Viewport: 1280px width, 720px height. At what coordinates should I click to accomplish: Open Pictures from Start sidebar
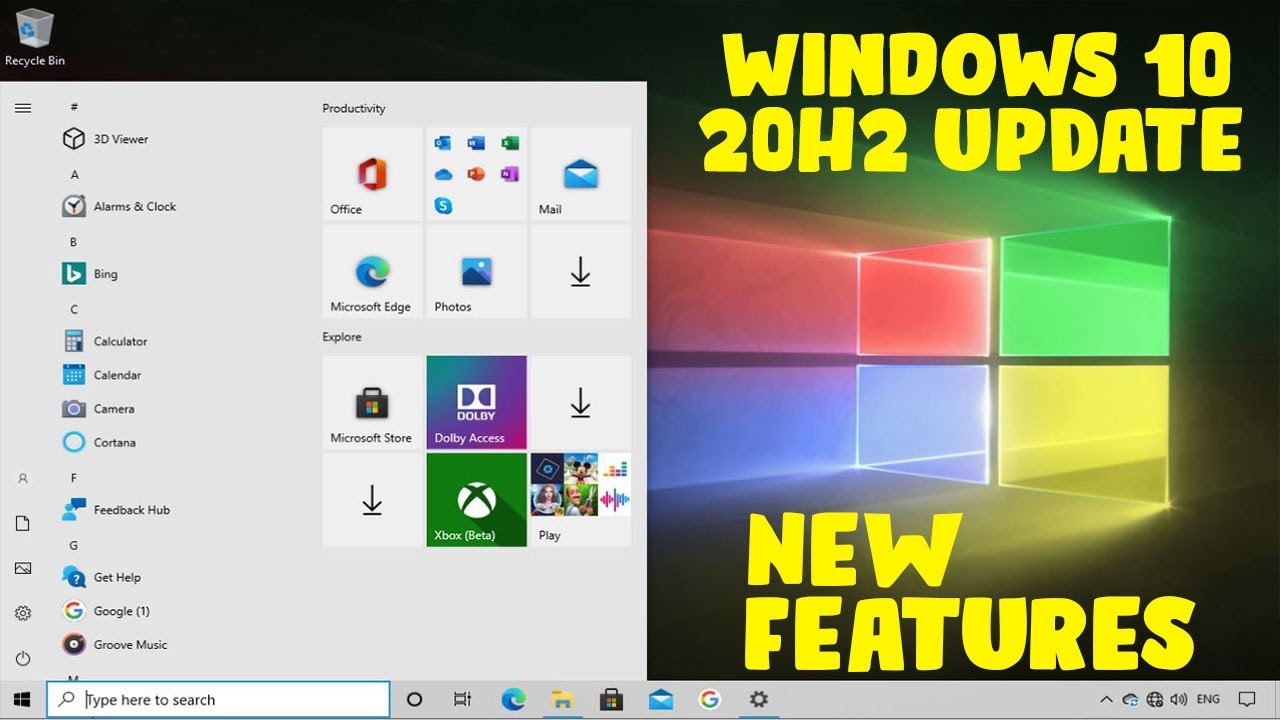(x=23, y=568)
